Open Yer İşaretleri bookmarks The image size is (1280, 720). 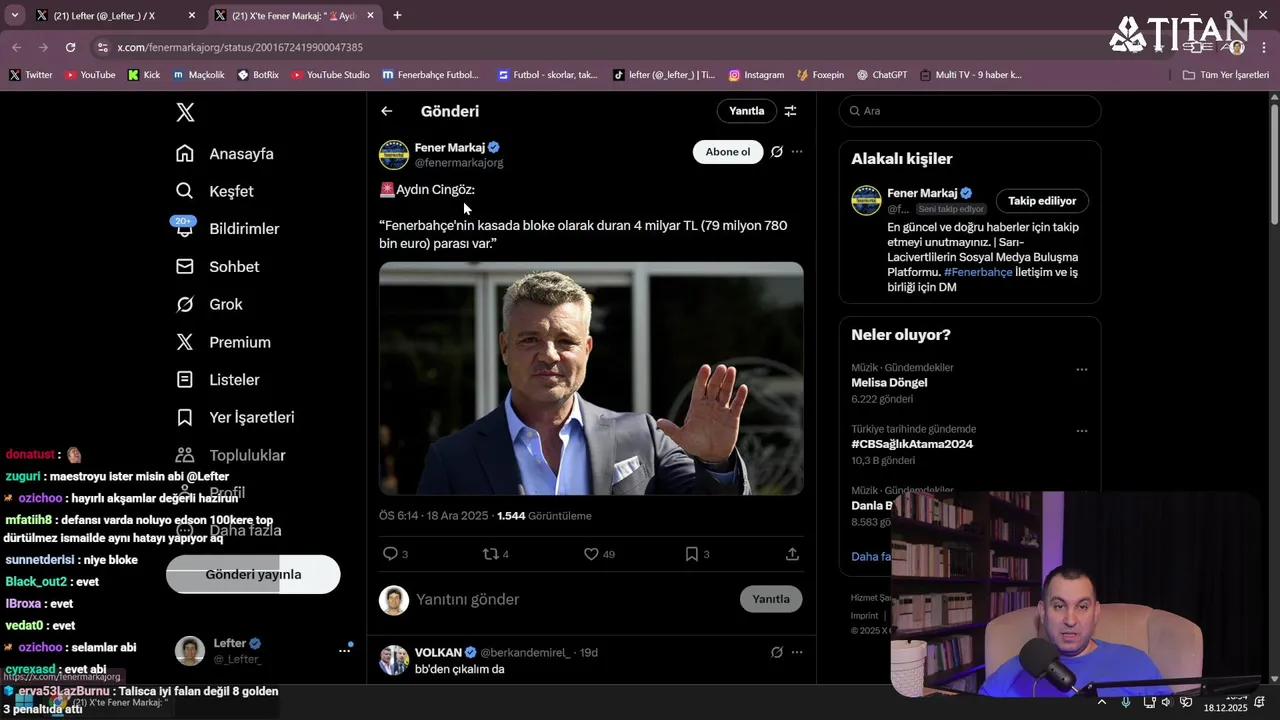pyautogui.click(x=235, y=417)
